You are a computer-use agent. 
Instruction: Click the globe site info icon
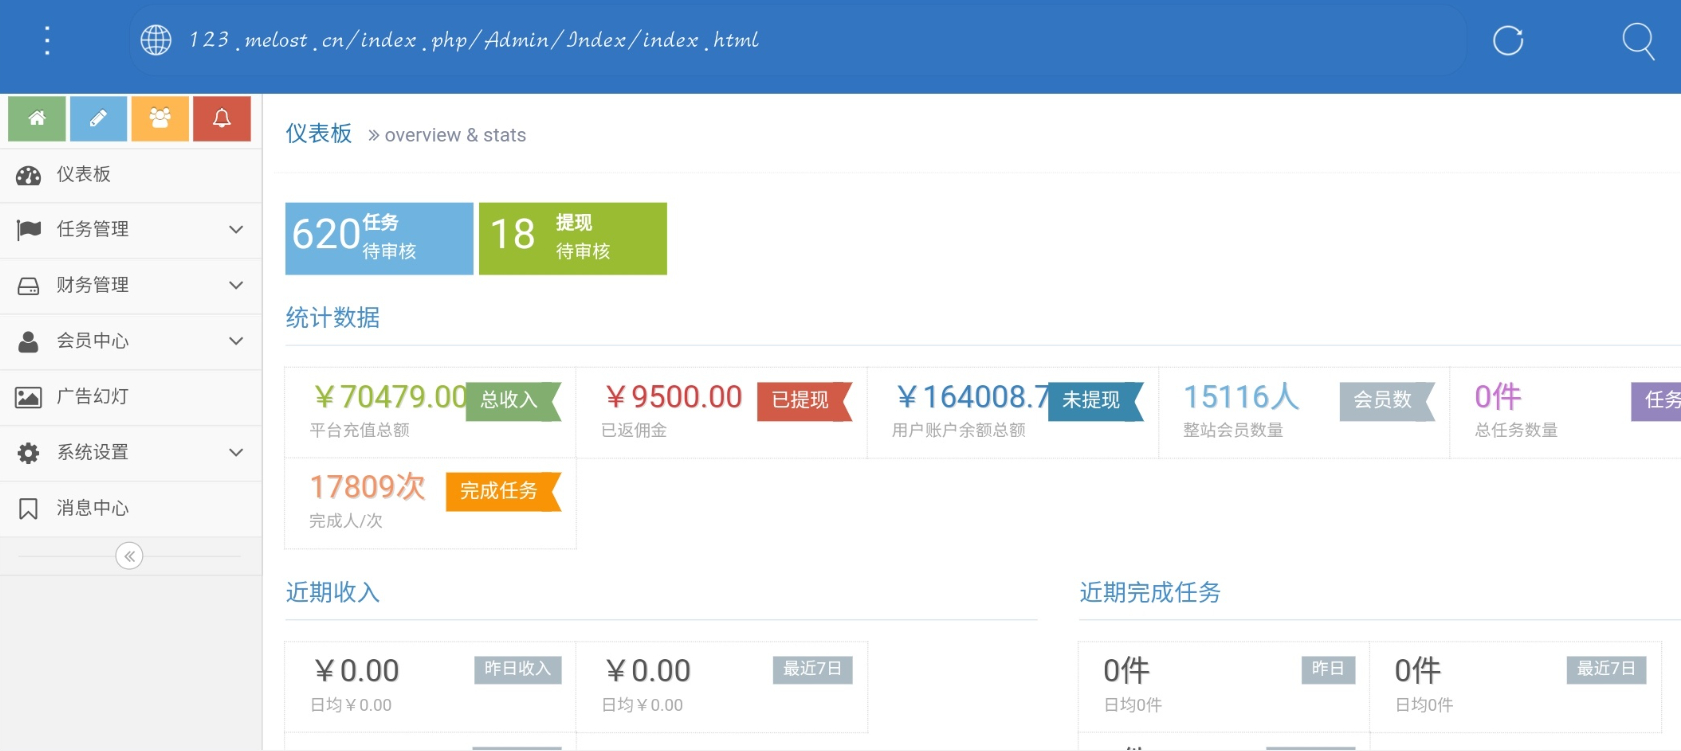coord(156,40)
